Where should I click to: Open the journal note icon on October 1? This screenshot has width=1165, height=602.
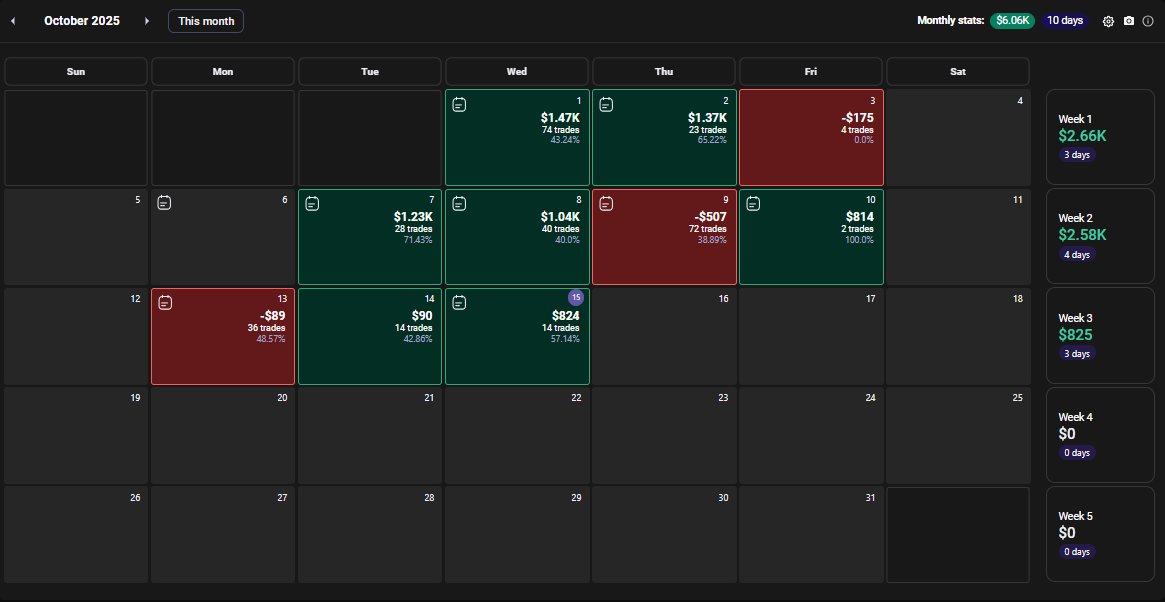coord(459,105)
